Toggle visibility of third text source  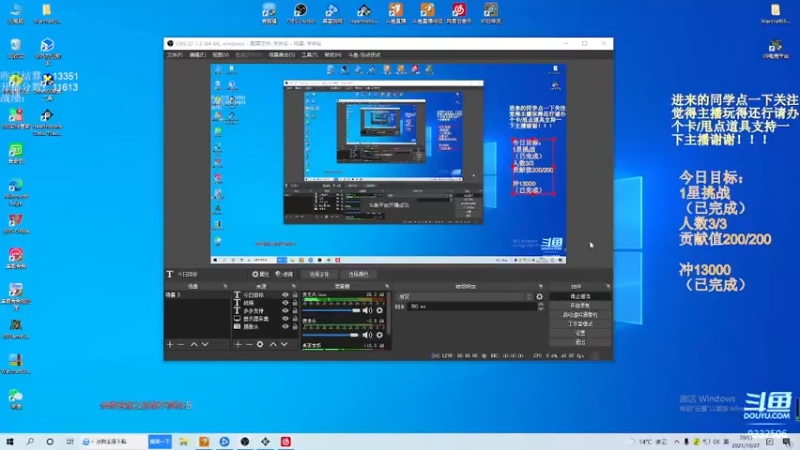click(x=285, y=311)
